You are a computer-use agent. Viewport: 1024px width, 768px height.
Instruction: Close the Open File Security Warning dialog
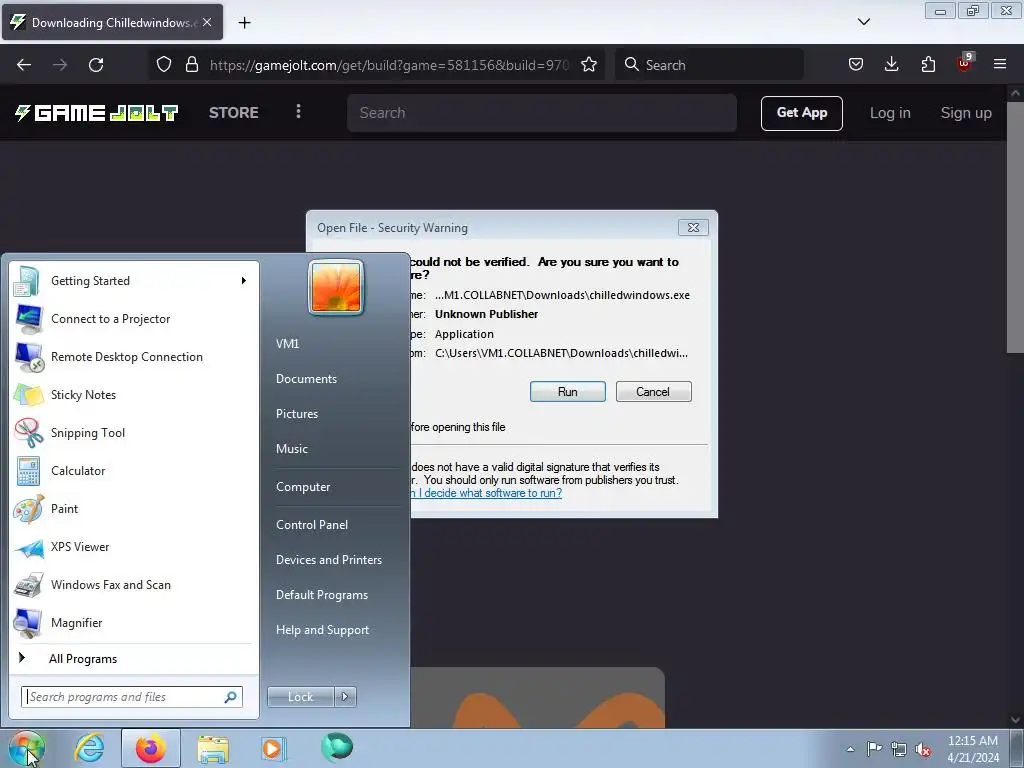pos(694,227)
